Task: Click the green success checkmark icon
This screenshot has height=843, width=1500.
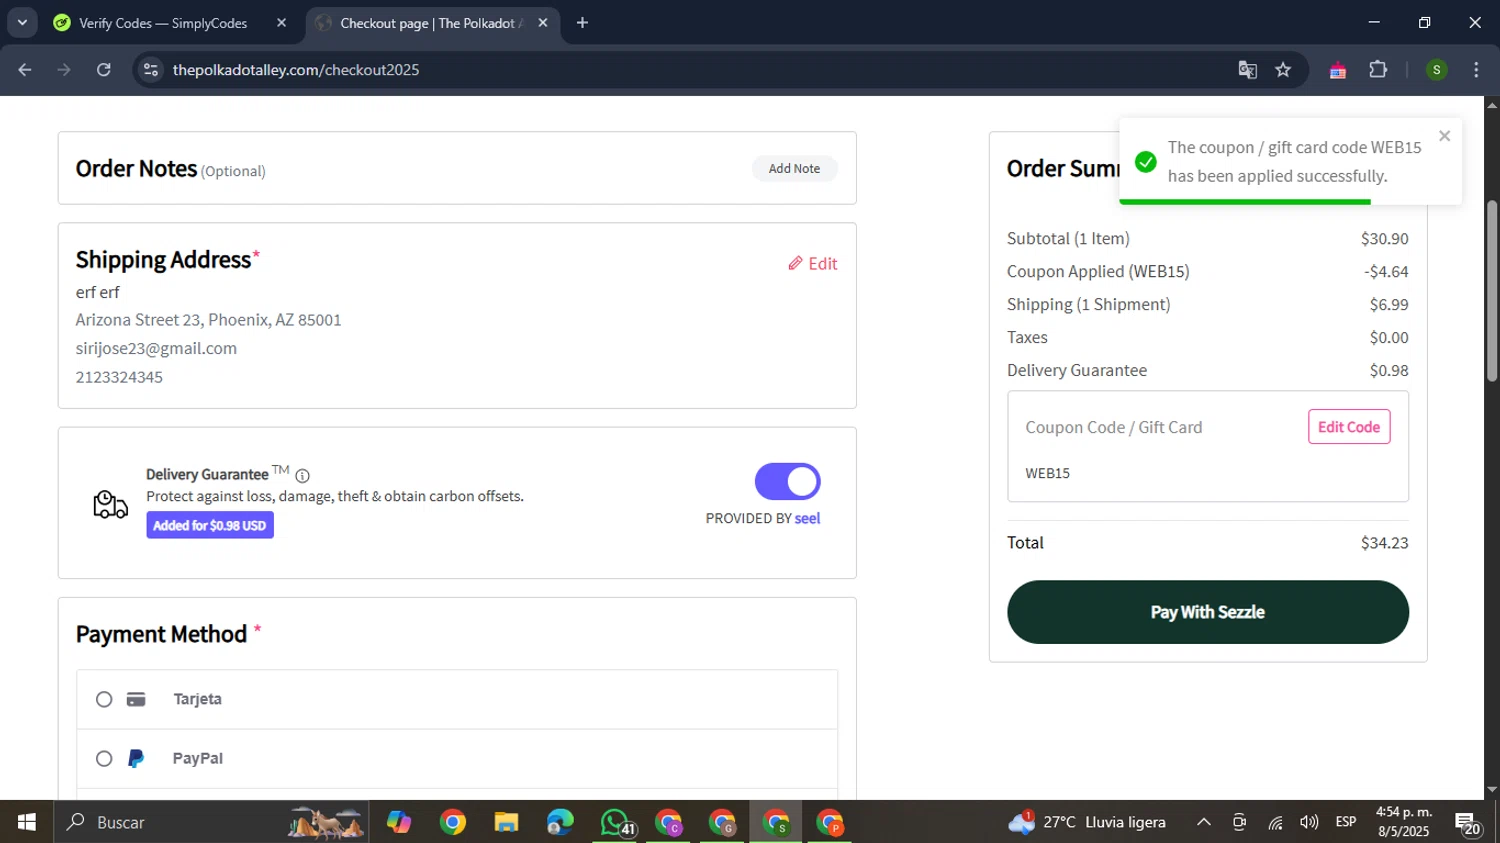Action: coord(1146,162)
